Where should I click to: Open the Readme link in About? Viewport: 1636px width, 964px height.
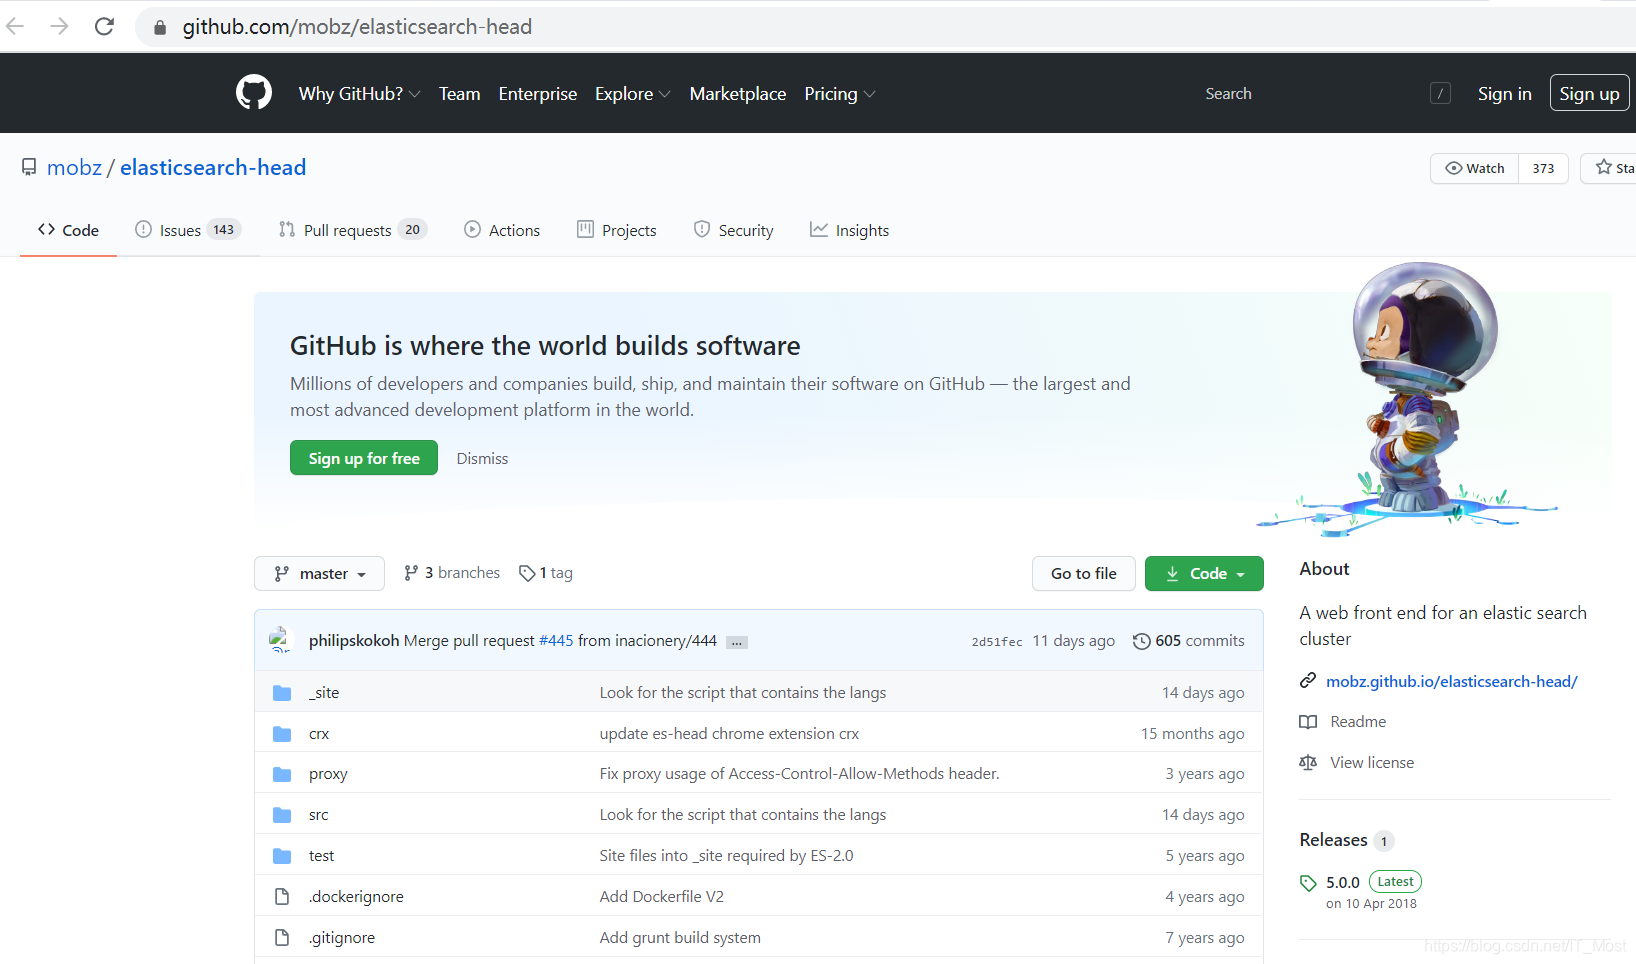[x=1358, y=722]
